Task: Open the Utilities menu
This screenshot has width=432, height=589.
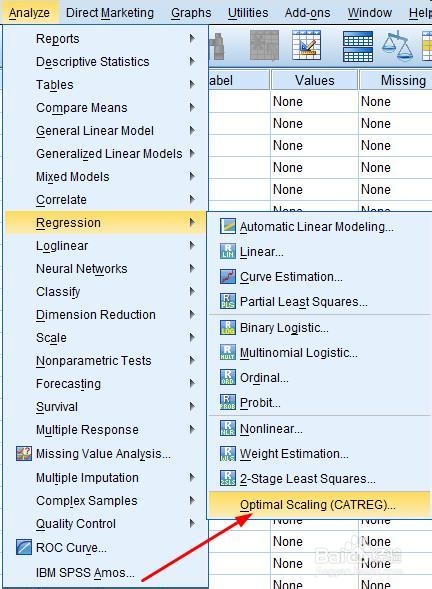Action: pos(248,13)
